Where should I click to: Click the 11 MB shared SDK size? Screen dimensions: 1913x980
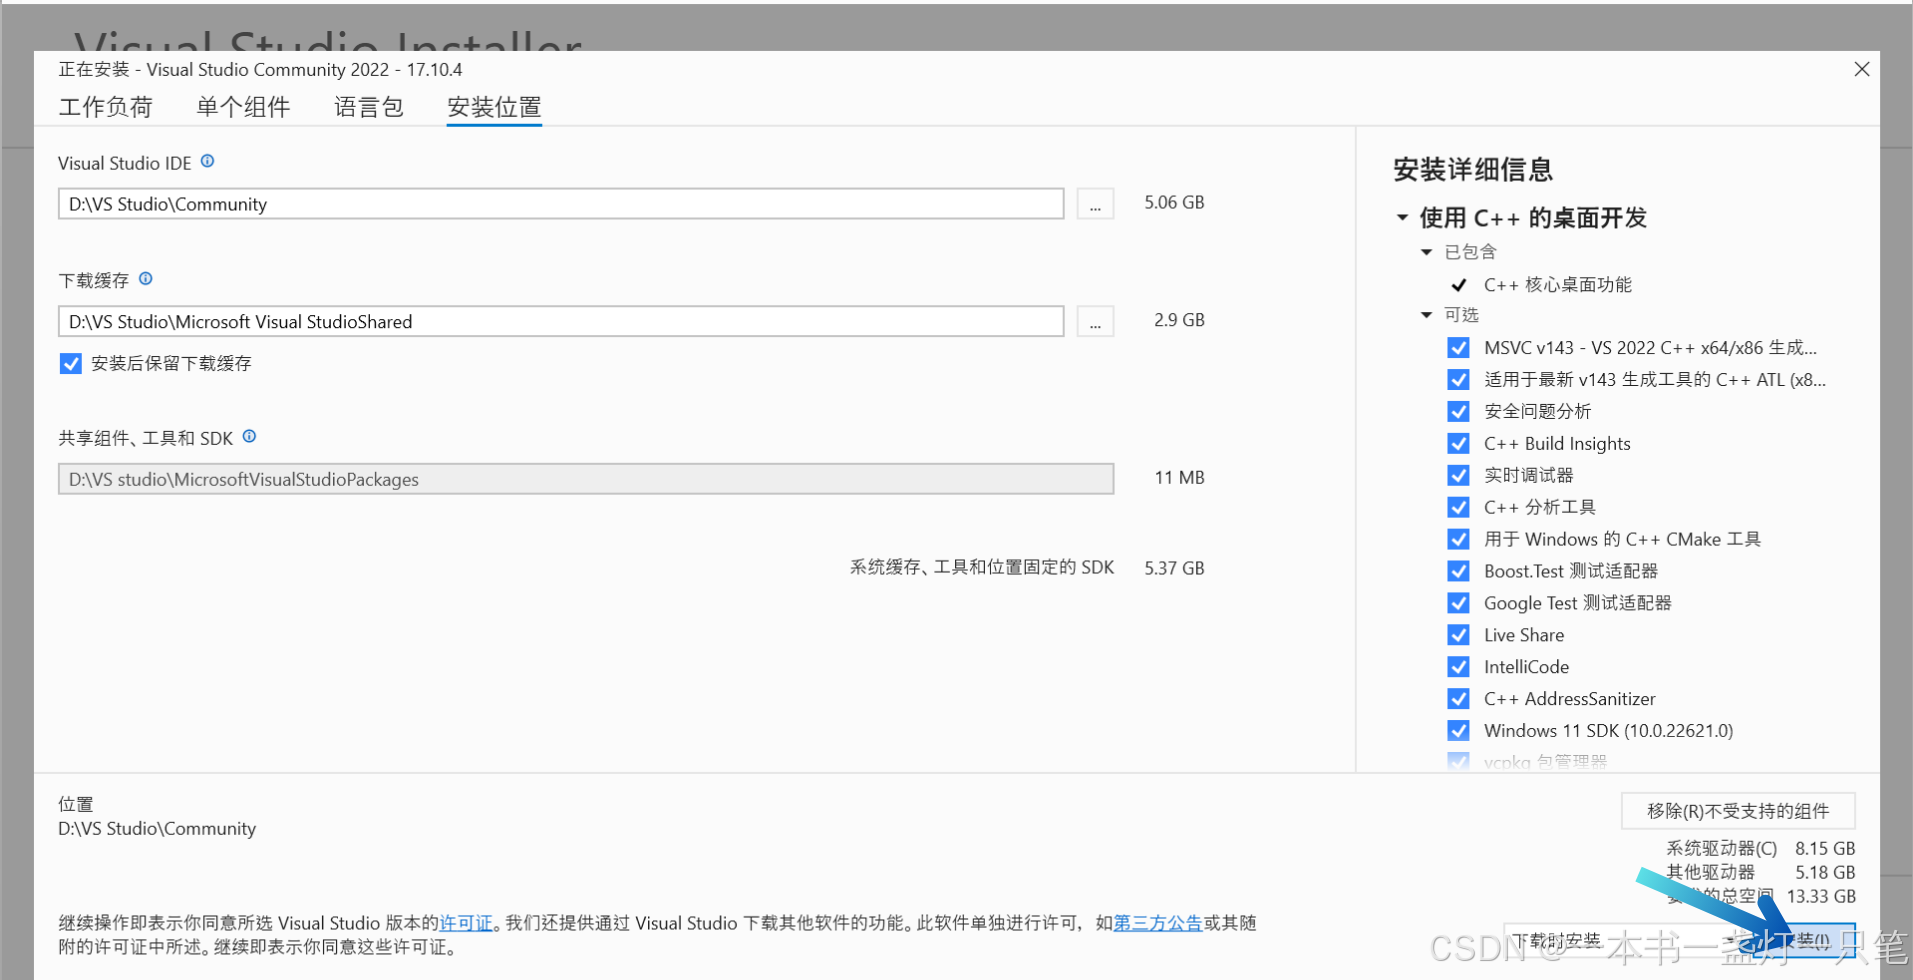coord(1179,478)
